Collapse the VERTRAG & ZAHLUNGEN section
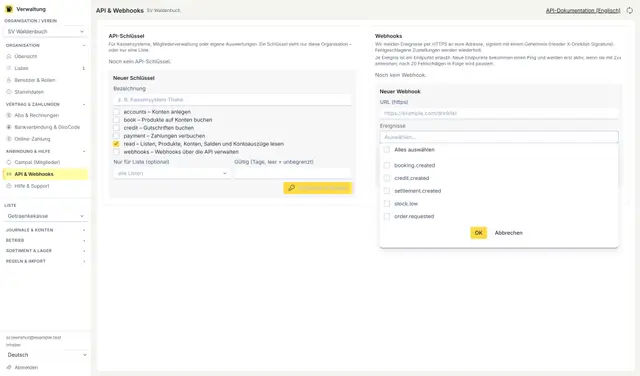This screenshot has width=640, height=376. (45, 104)
